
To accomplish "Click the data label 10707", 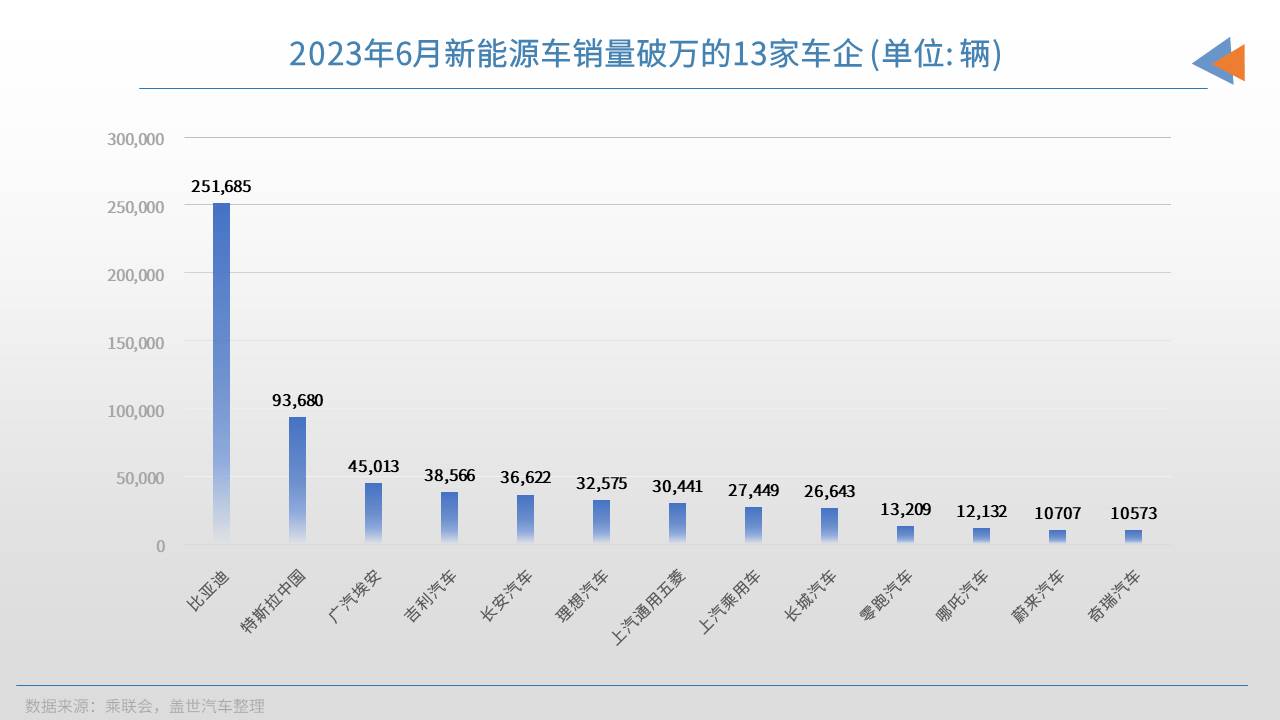I will tap(1058, 513).
